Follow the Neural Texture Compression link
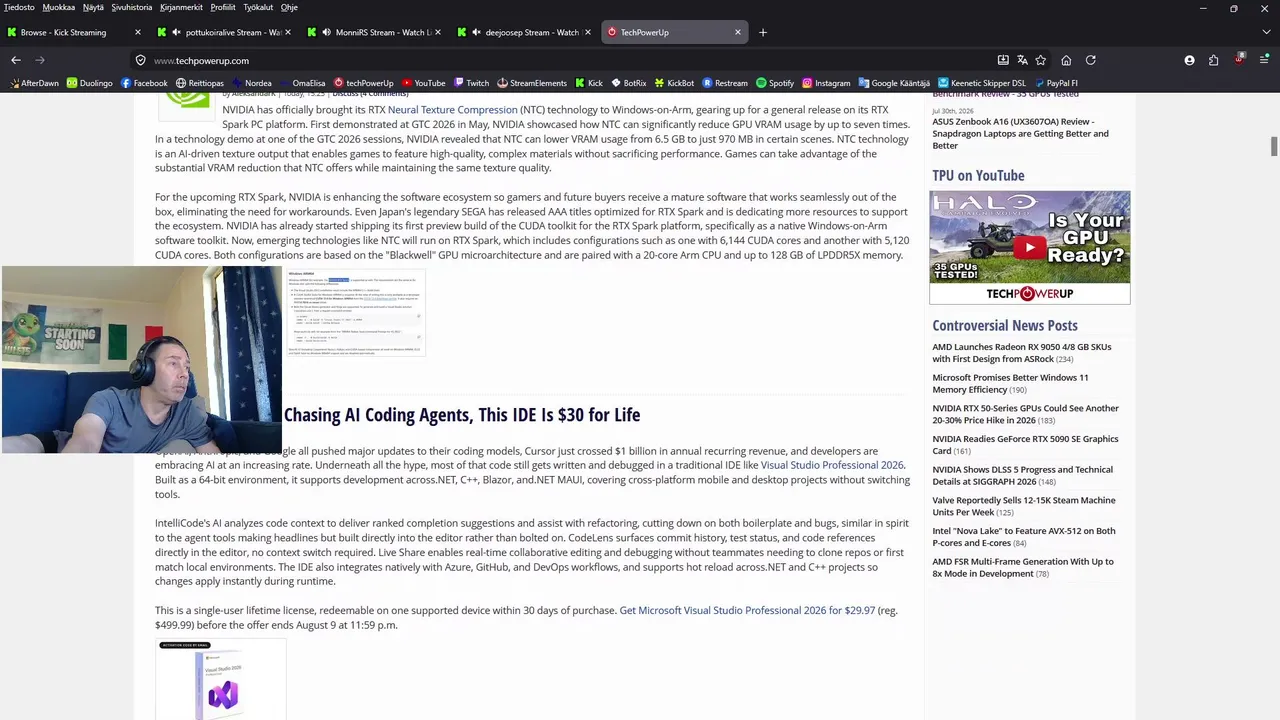 [x=452, y=110]
